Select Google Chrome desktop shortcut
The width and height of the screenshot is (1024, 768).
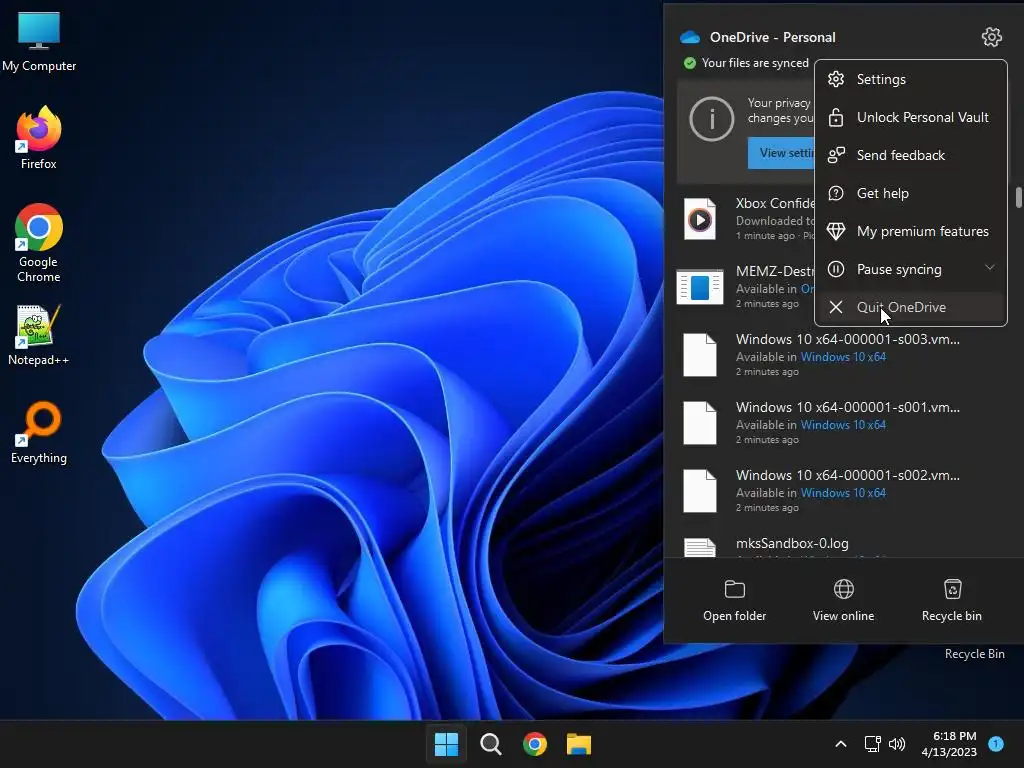pos(39,243)
